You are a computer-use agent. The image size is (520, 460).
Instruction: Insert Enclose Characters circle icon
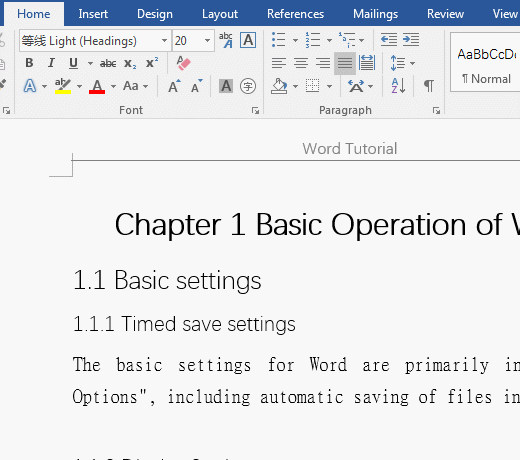(x=248, y=86)
